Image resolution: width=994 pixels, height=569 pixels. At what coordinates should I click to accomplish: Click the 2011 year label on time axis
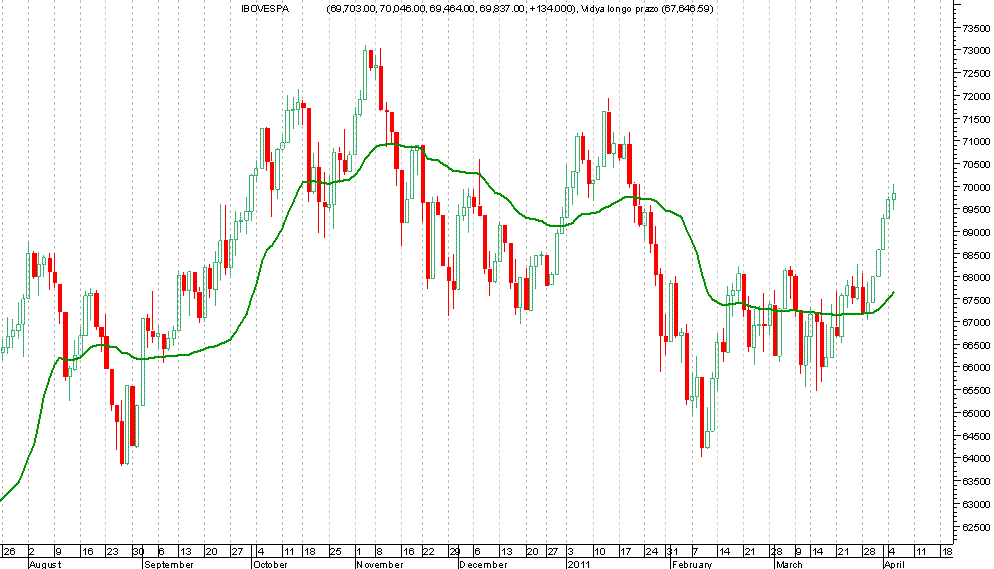pos(579,564)
